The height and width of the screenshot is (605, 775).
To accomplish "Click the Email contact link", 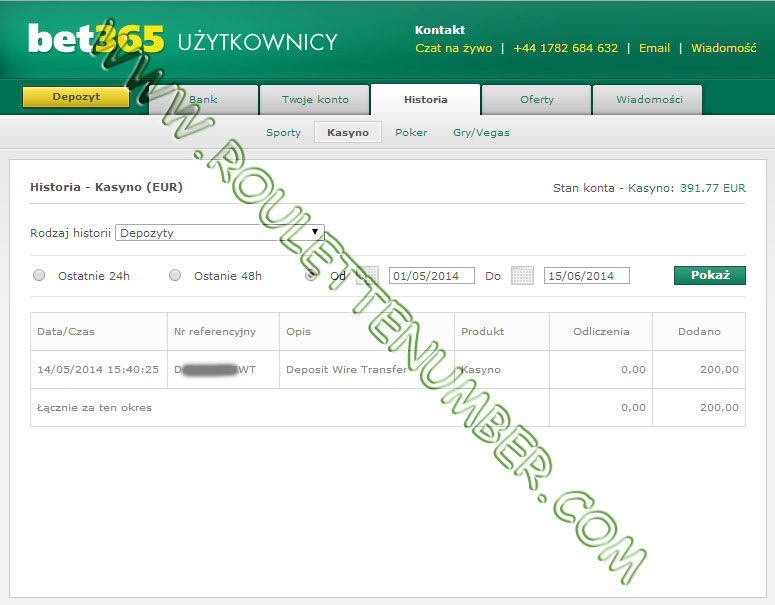I will coord(654,48).
